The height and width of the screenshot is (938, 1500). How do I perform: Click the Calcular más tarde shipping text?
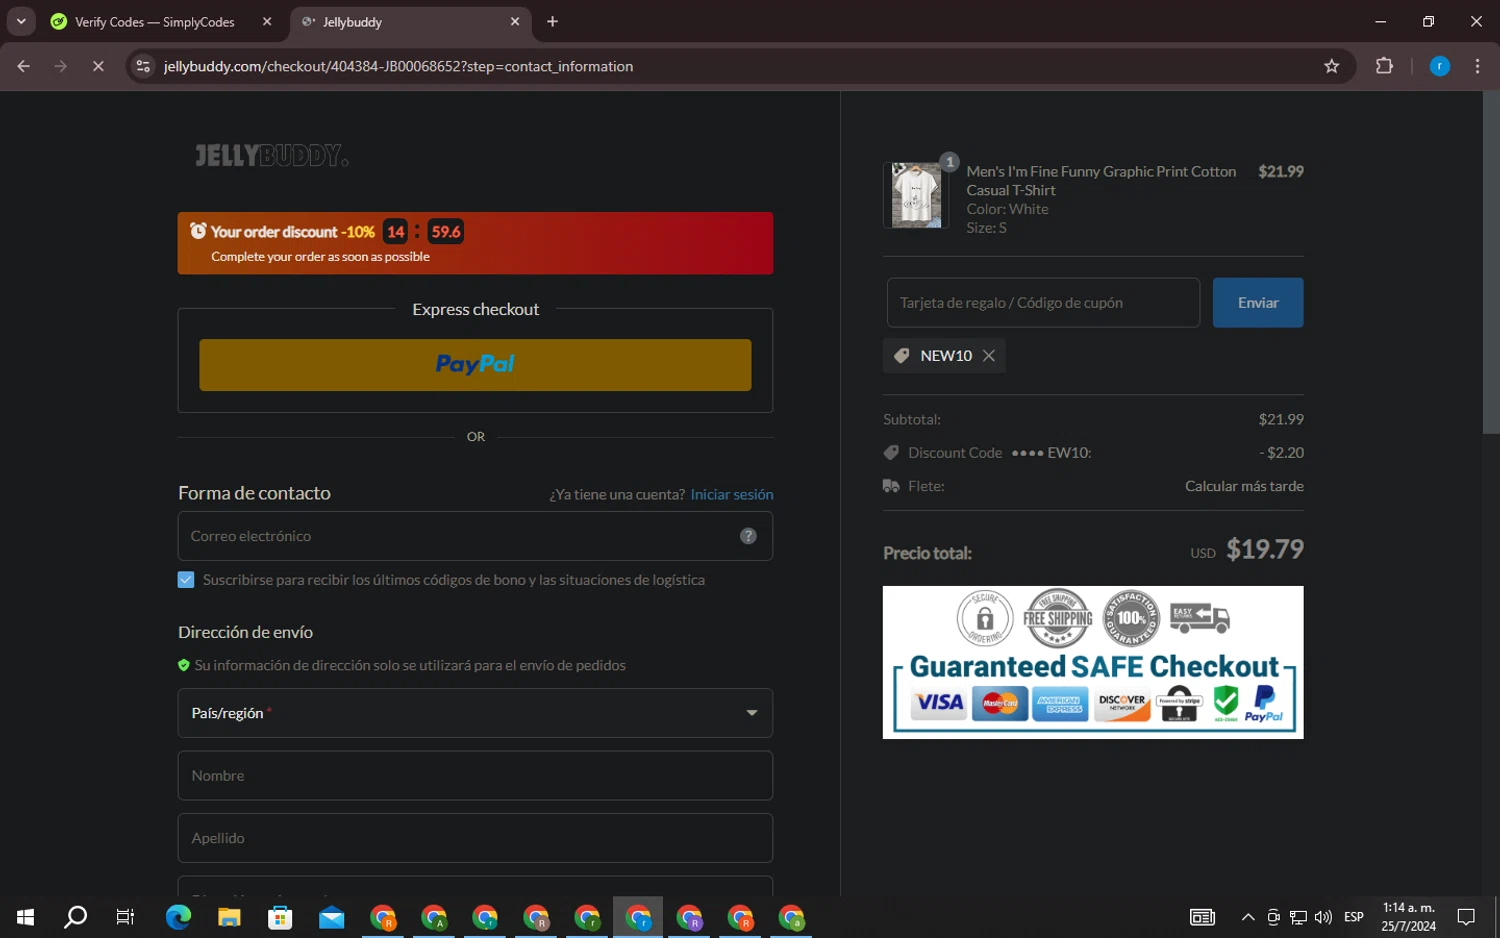[x=1244, y=486]
